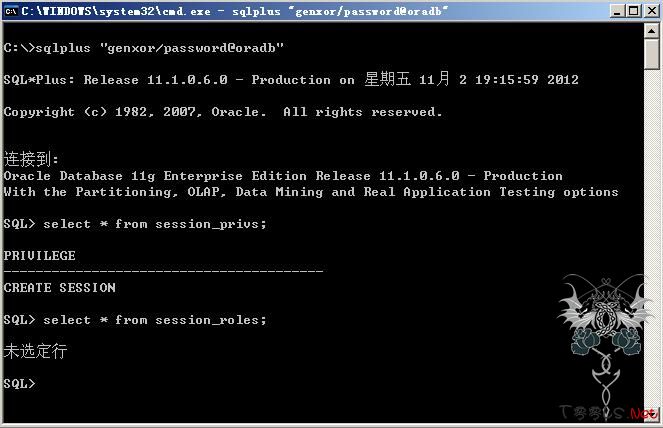Click 'select * from session_privs;' query

coord(155,224)
